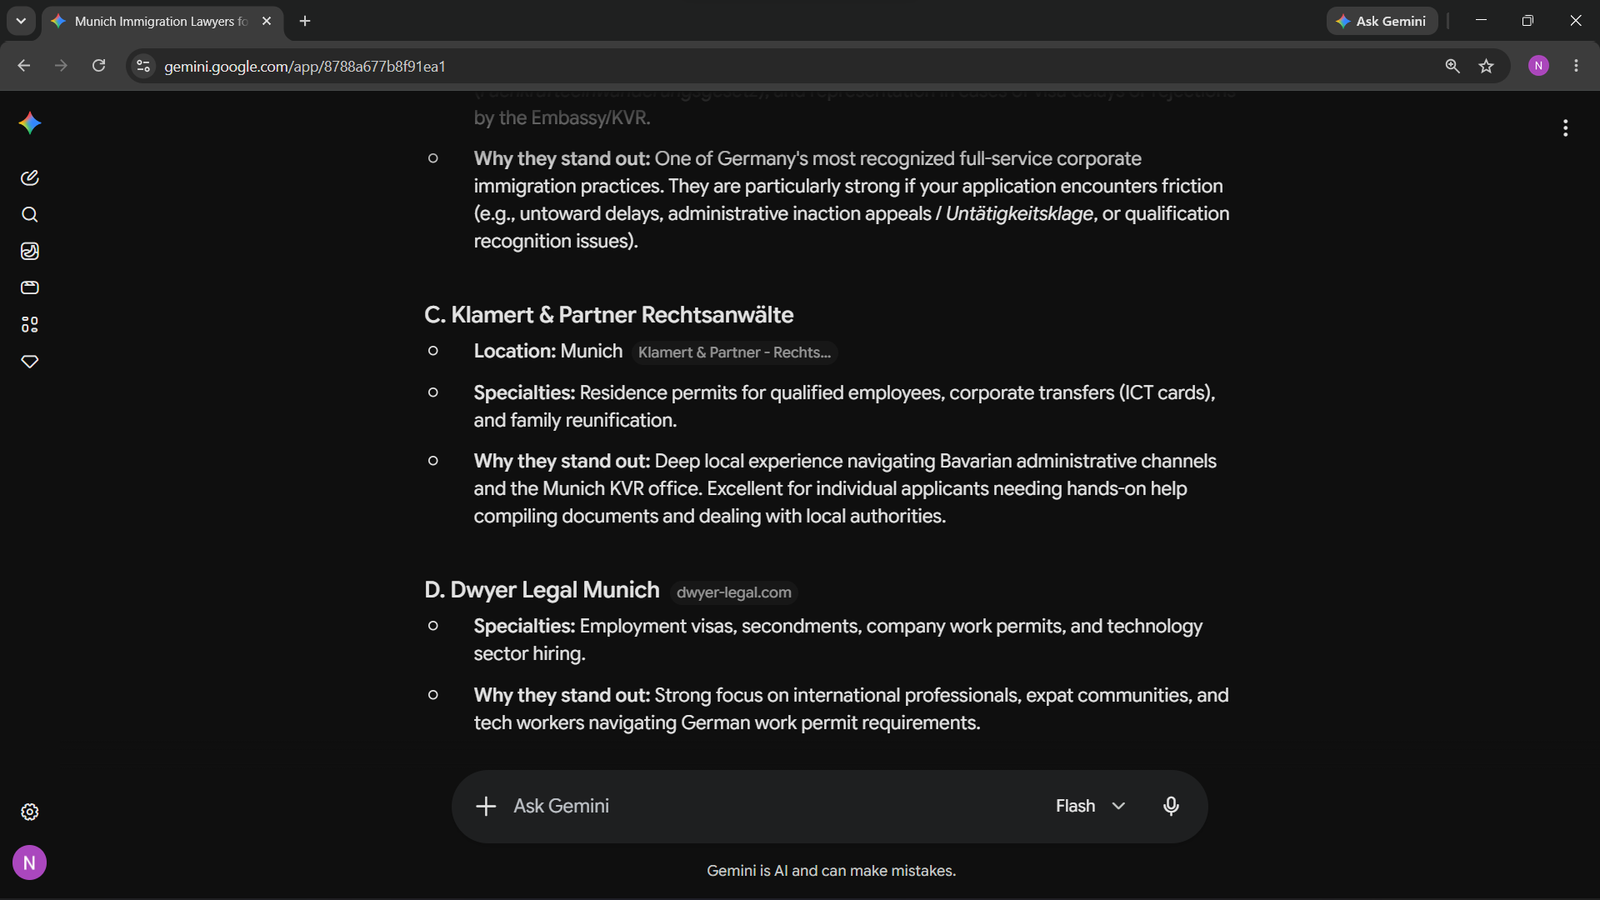Viewport: 1600px width, 900px height.
Task: Open zoom magnifier icon in address bar
Action: (1452, 66)
